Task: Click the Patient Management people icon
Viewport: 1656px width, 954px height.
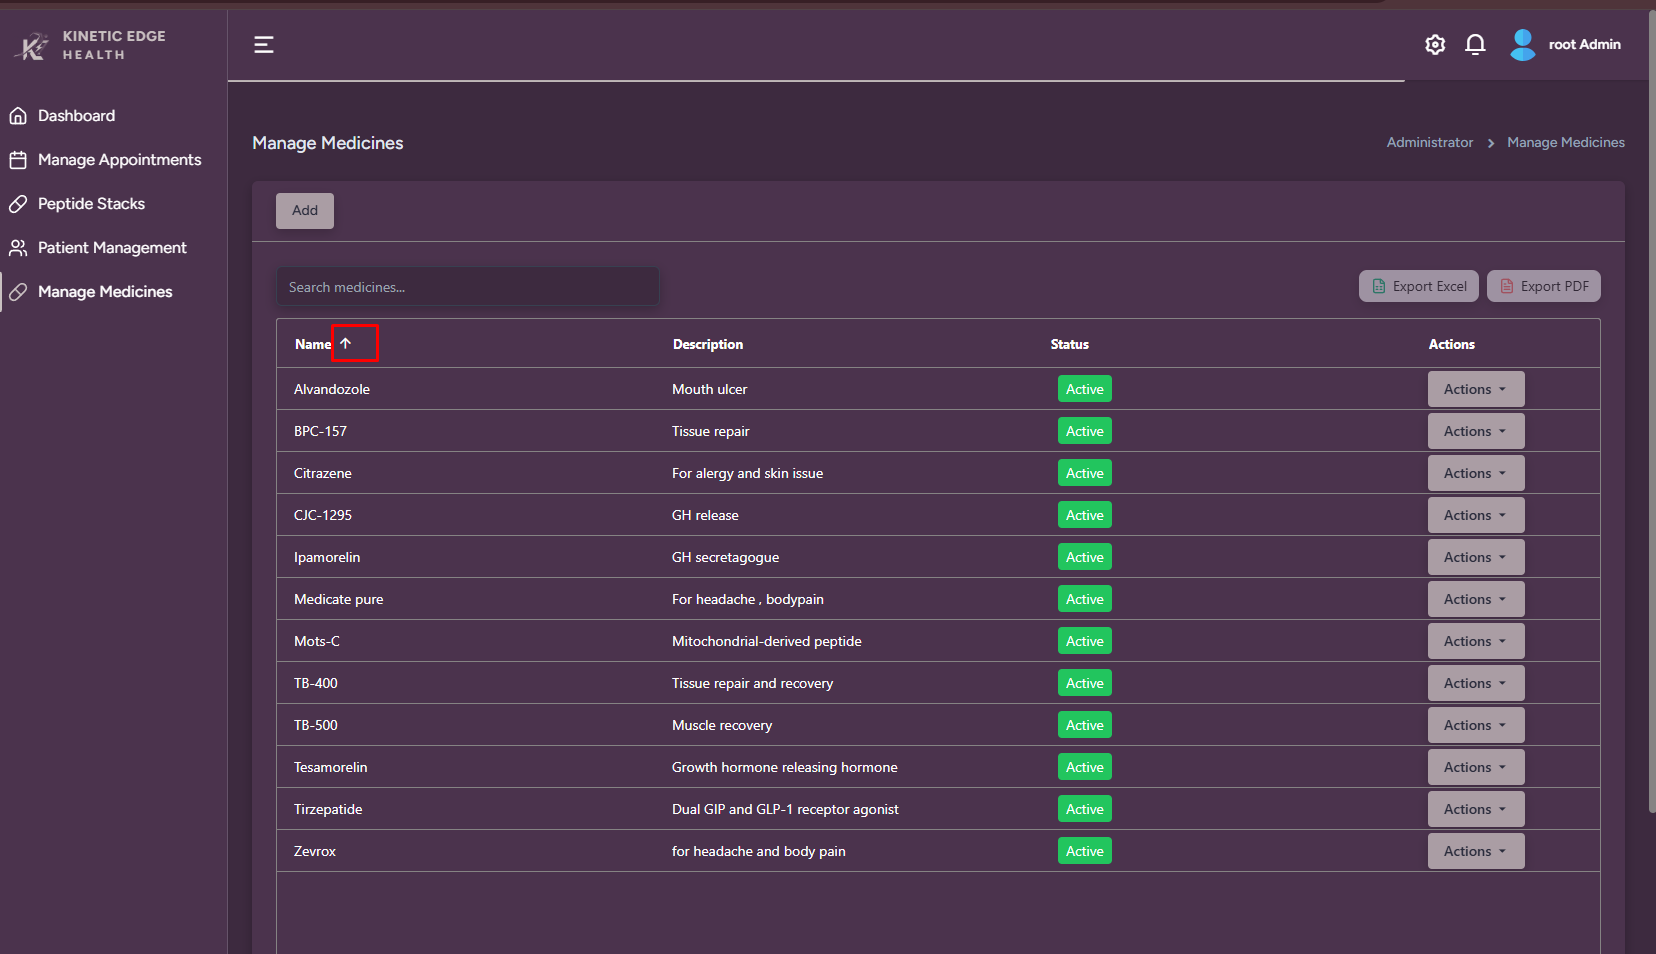Action: [18, 248]
